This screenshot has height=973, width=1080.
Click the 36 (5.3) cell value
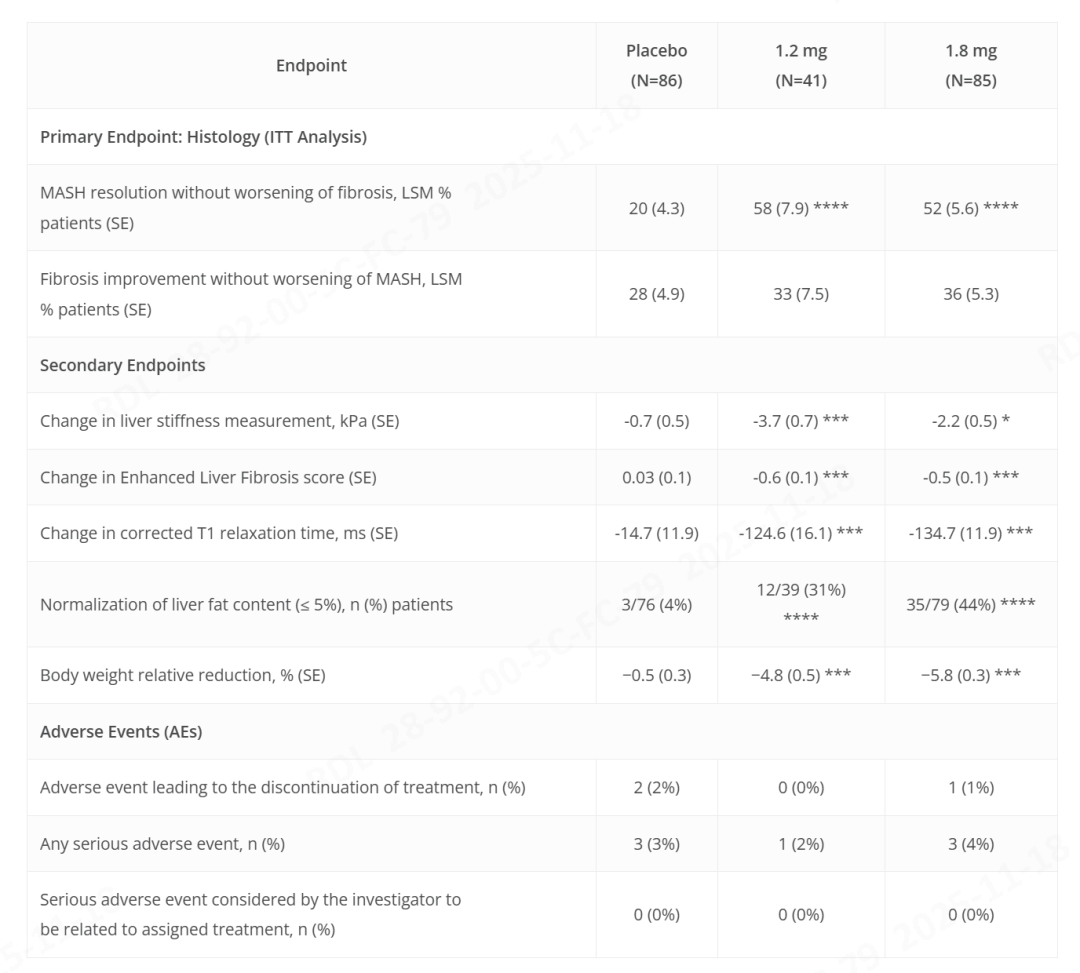[971, 294]
